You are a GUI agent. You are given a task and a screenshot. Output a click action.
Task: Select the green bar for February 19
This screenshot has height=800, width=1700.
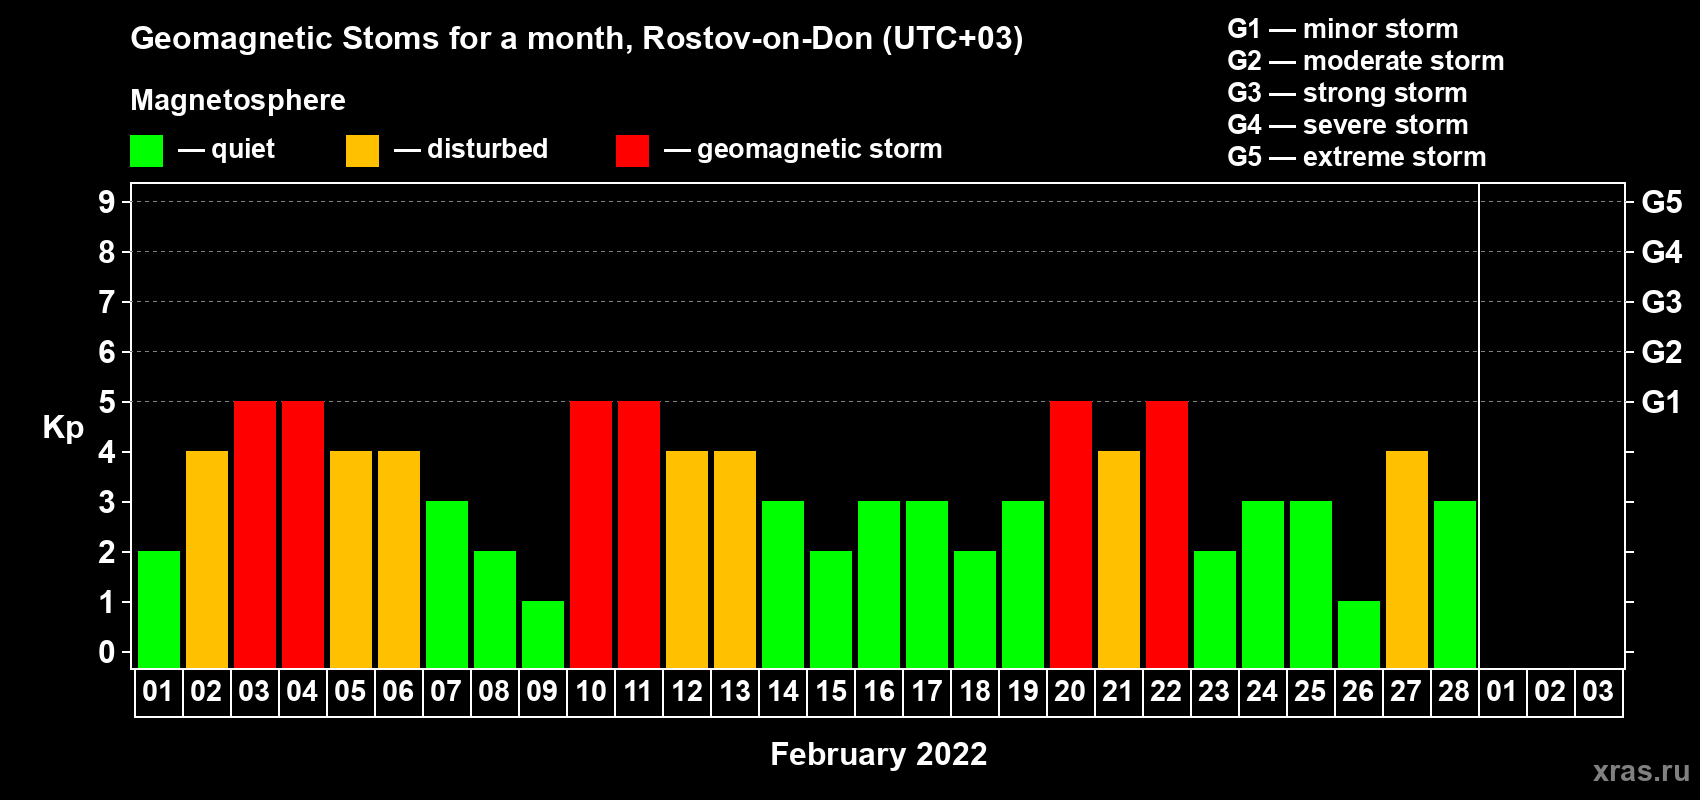(x=1023, y=584)
